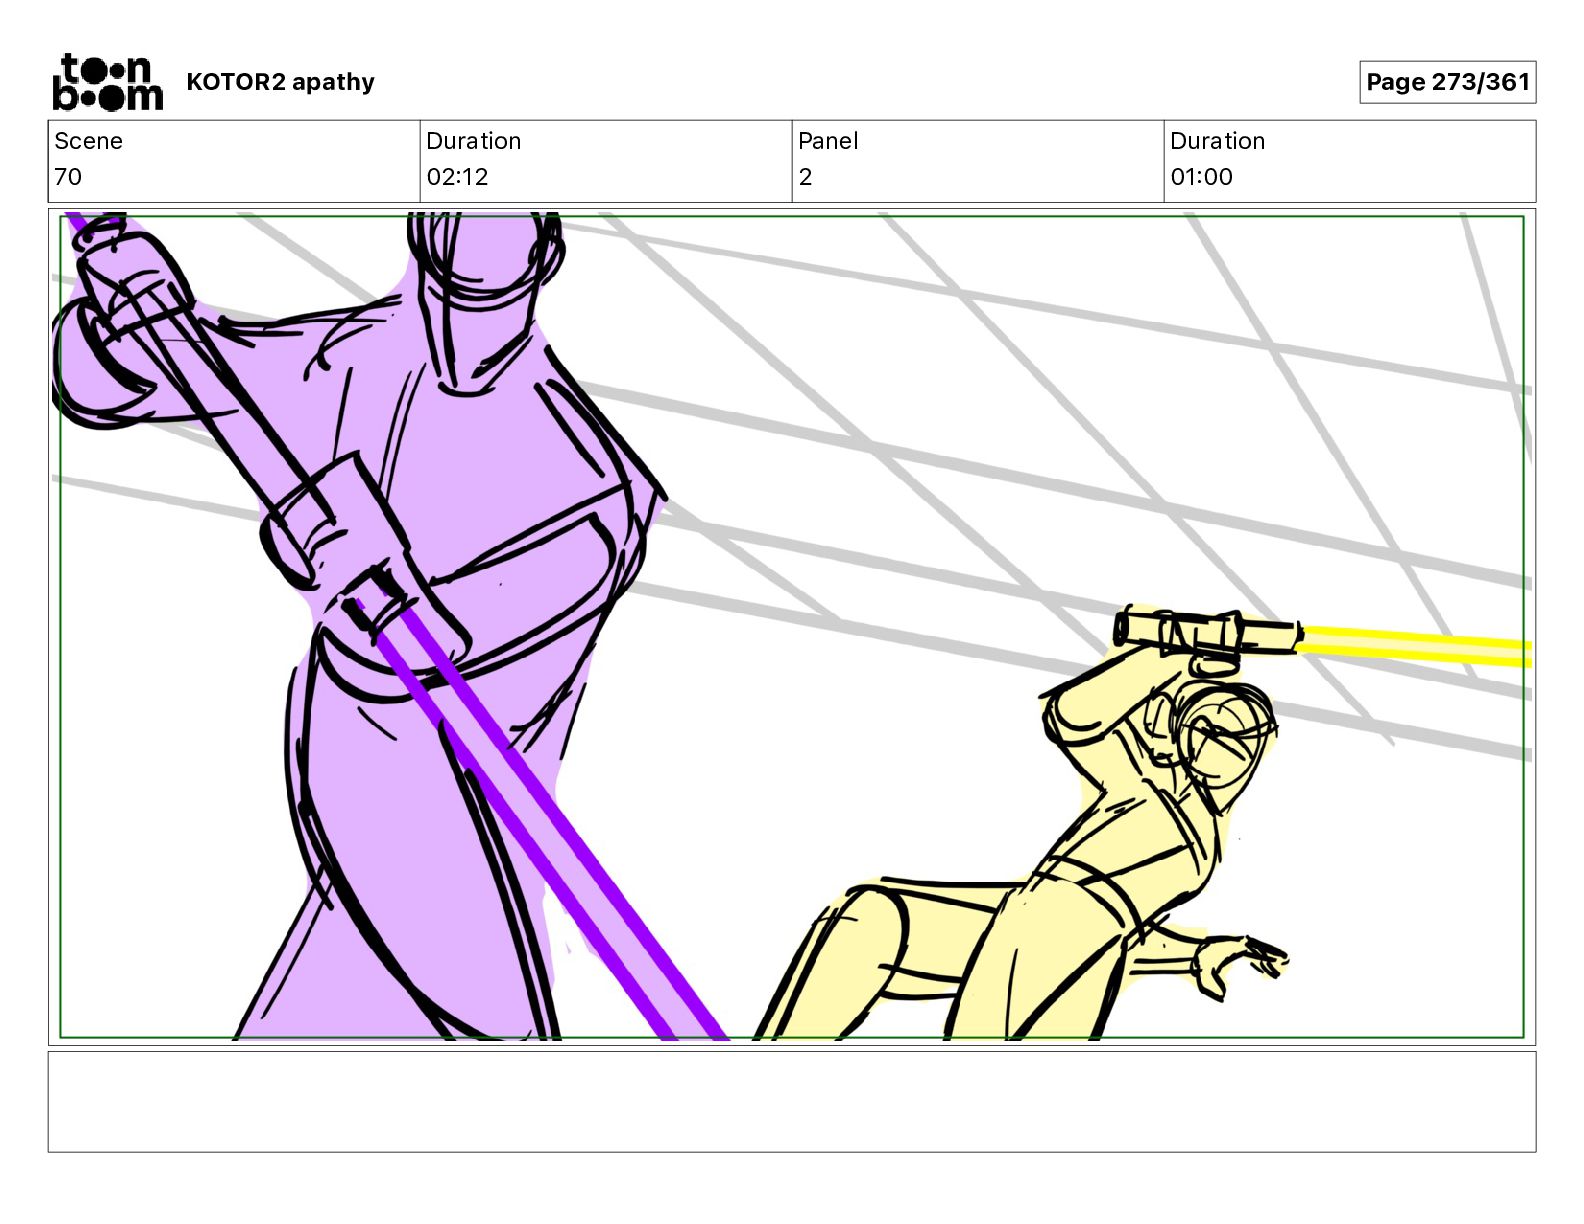Select the scene duration value '02:12'
1584x1224 pixels.
pos(457,177)
